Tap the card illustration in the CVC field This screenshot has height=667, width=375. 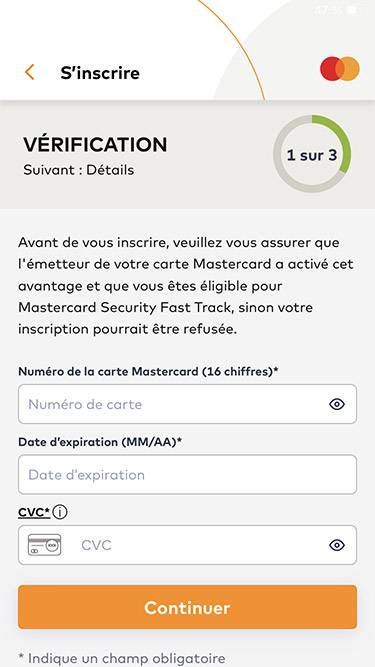click(x=44, y=545)
